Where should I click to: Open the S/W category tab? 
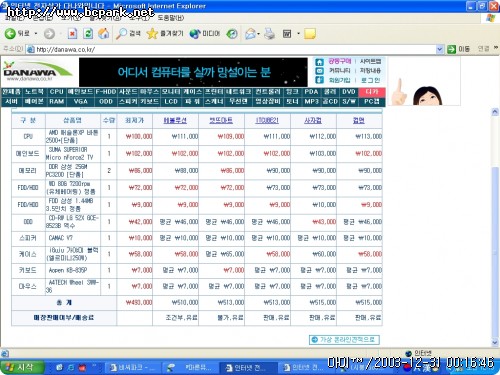[349, 101]
